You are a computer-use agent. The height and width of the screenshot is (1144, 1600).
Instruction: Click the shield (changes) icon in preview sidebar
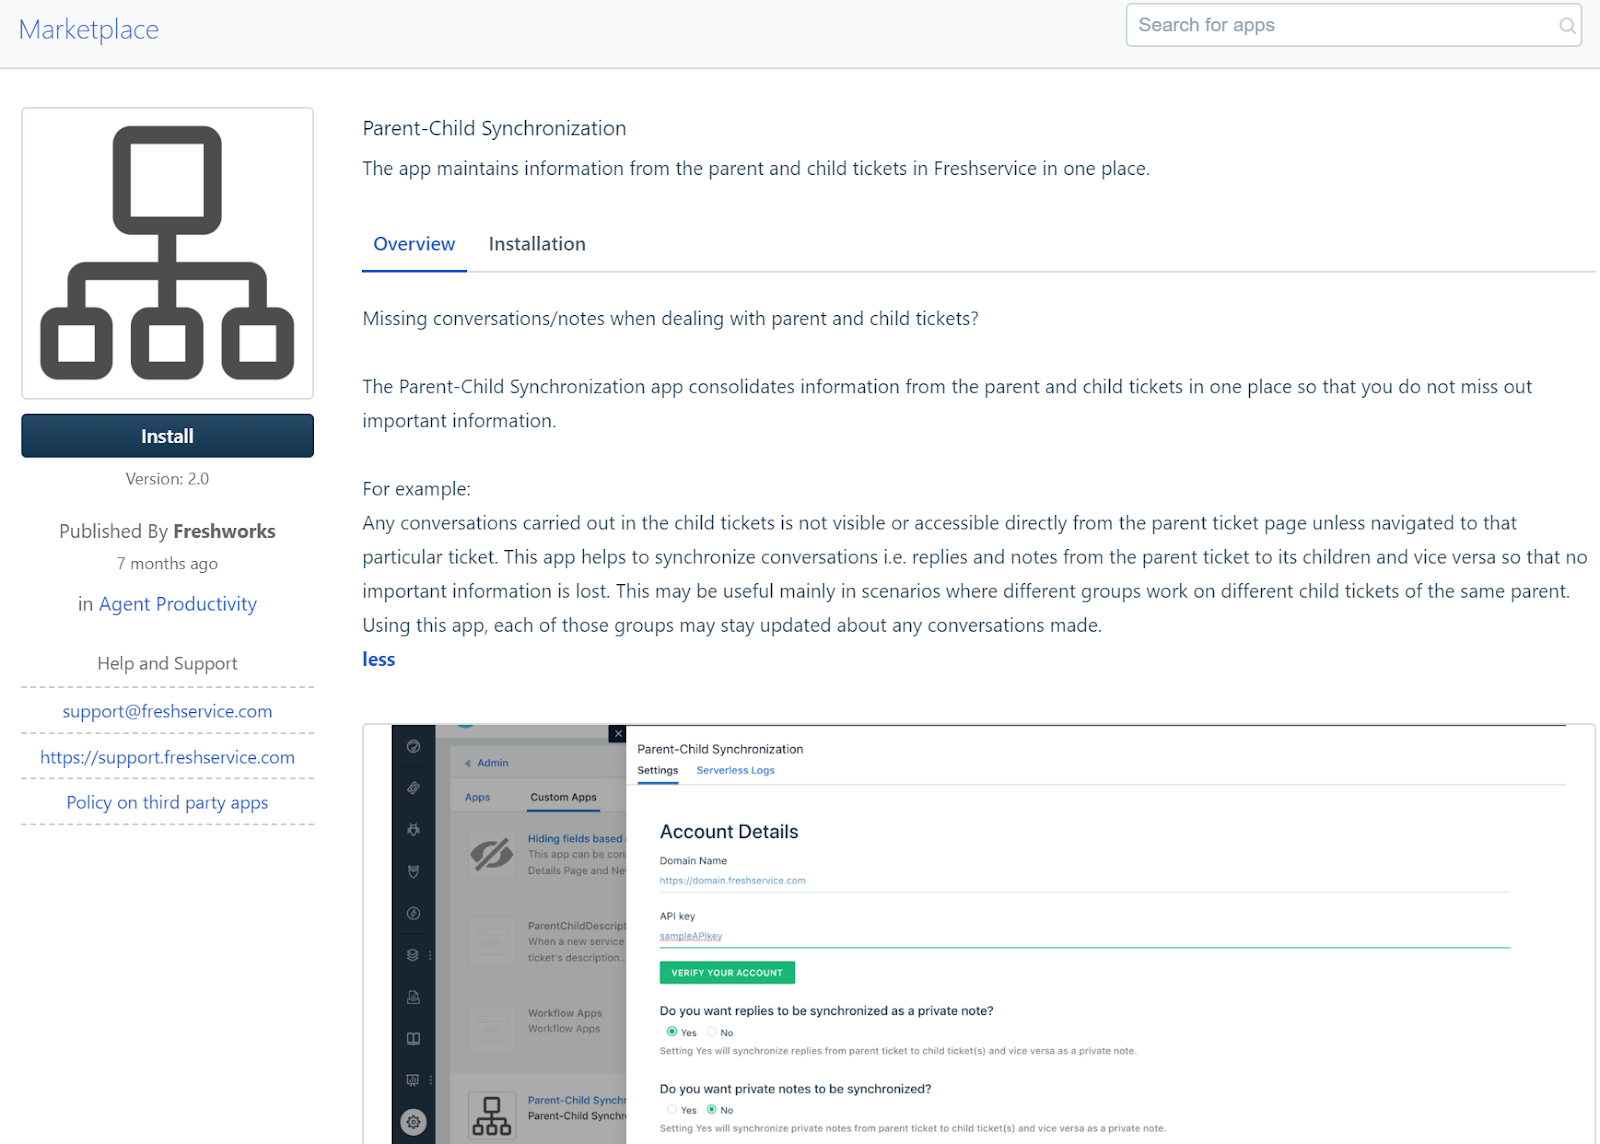pos(413,872)
